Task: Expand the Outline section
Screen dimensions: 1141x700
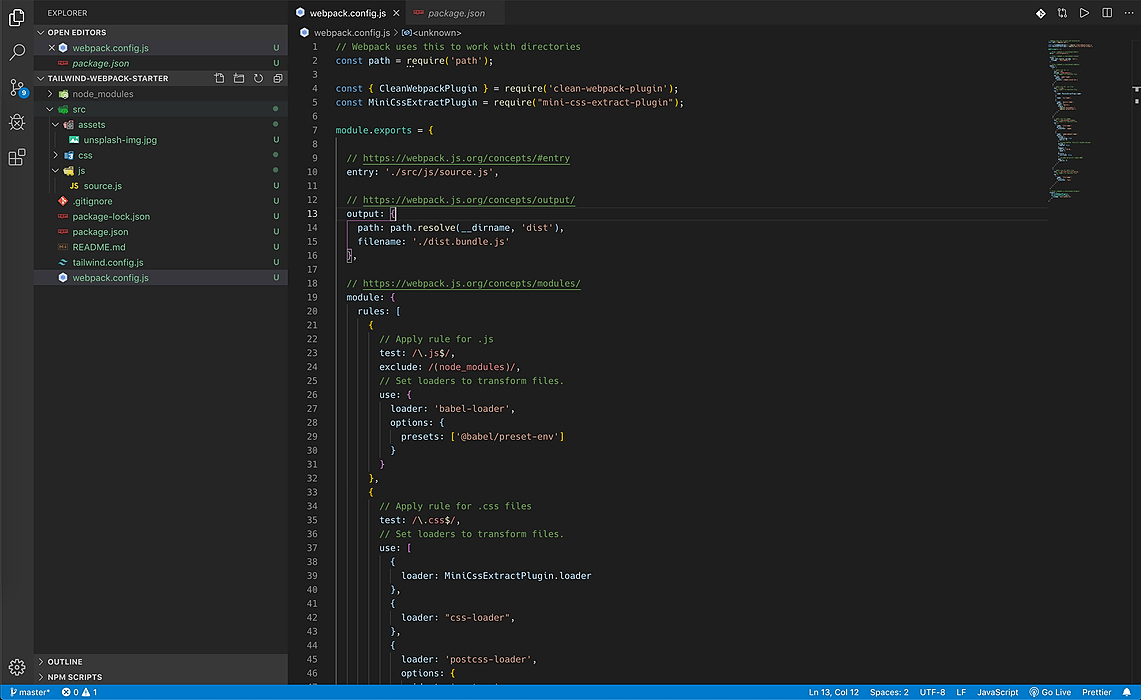Action: pos(65,662)
